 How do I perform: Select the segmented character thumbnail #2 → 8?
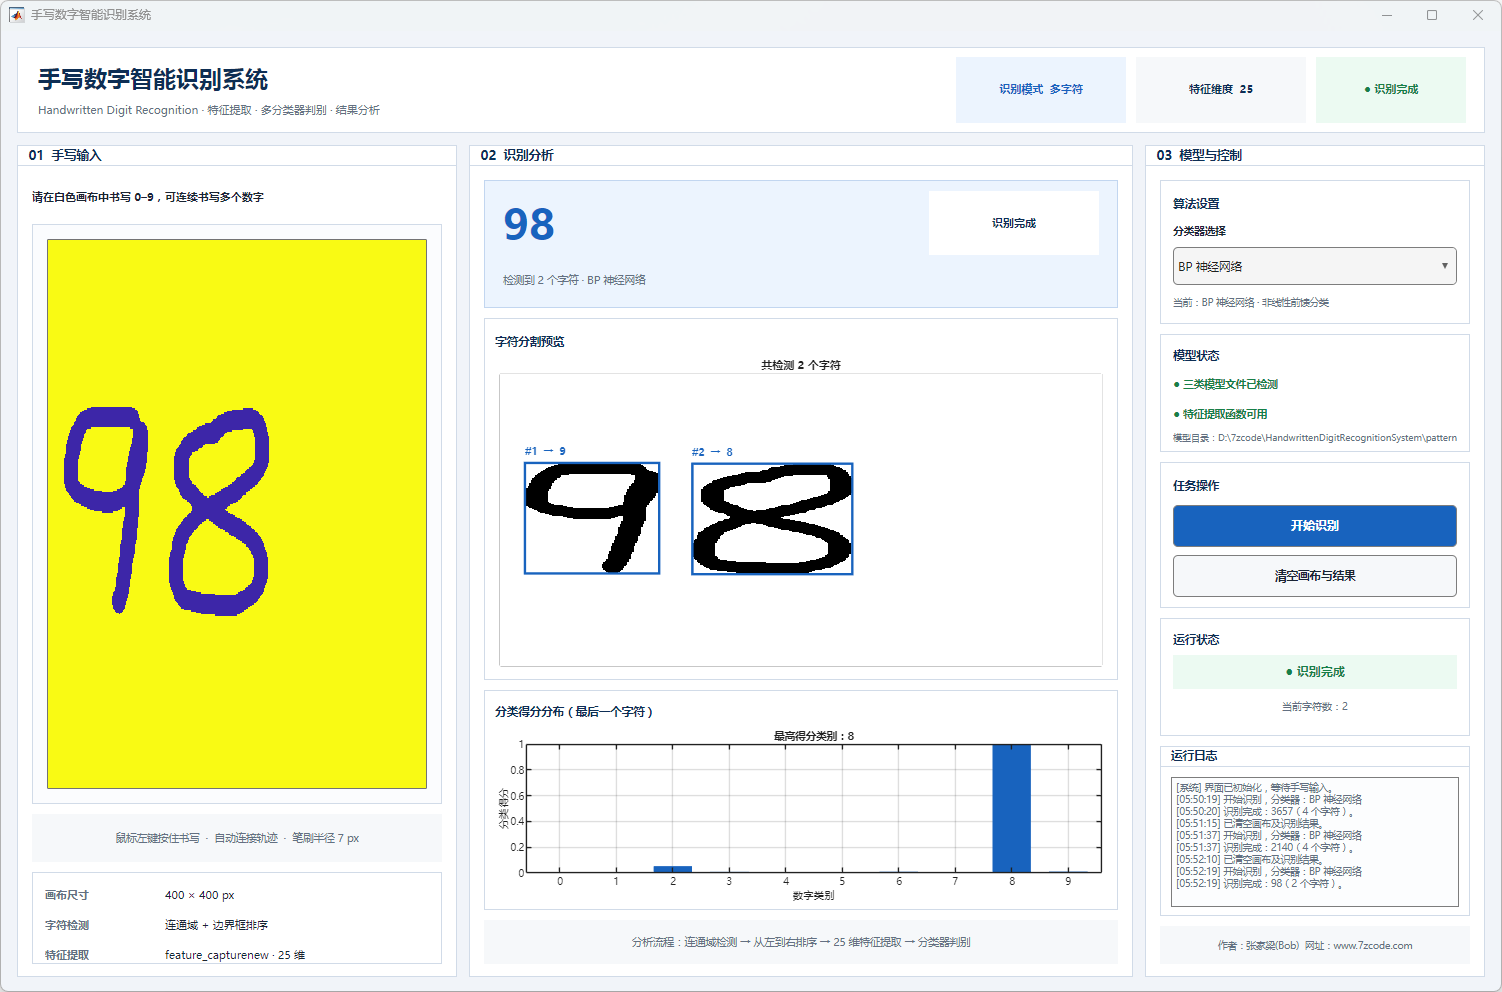772,519
